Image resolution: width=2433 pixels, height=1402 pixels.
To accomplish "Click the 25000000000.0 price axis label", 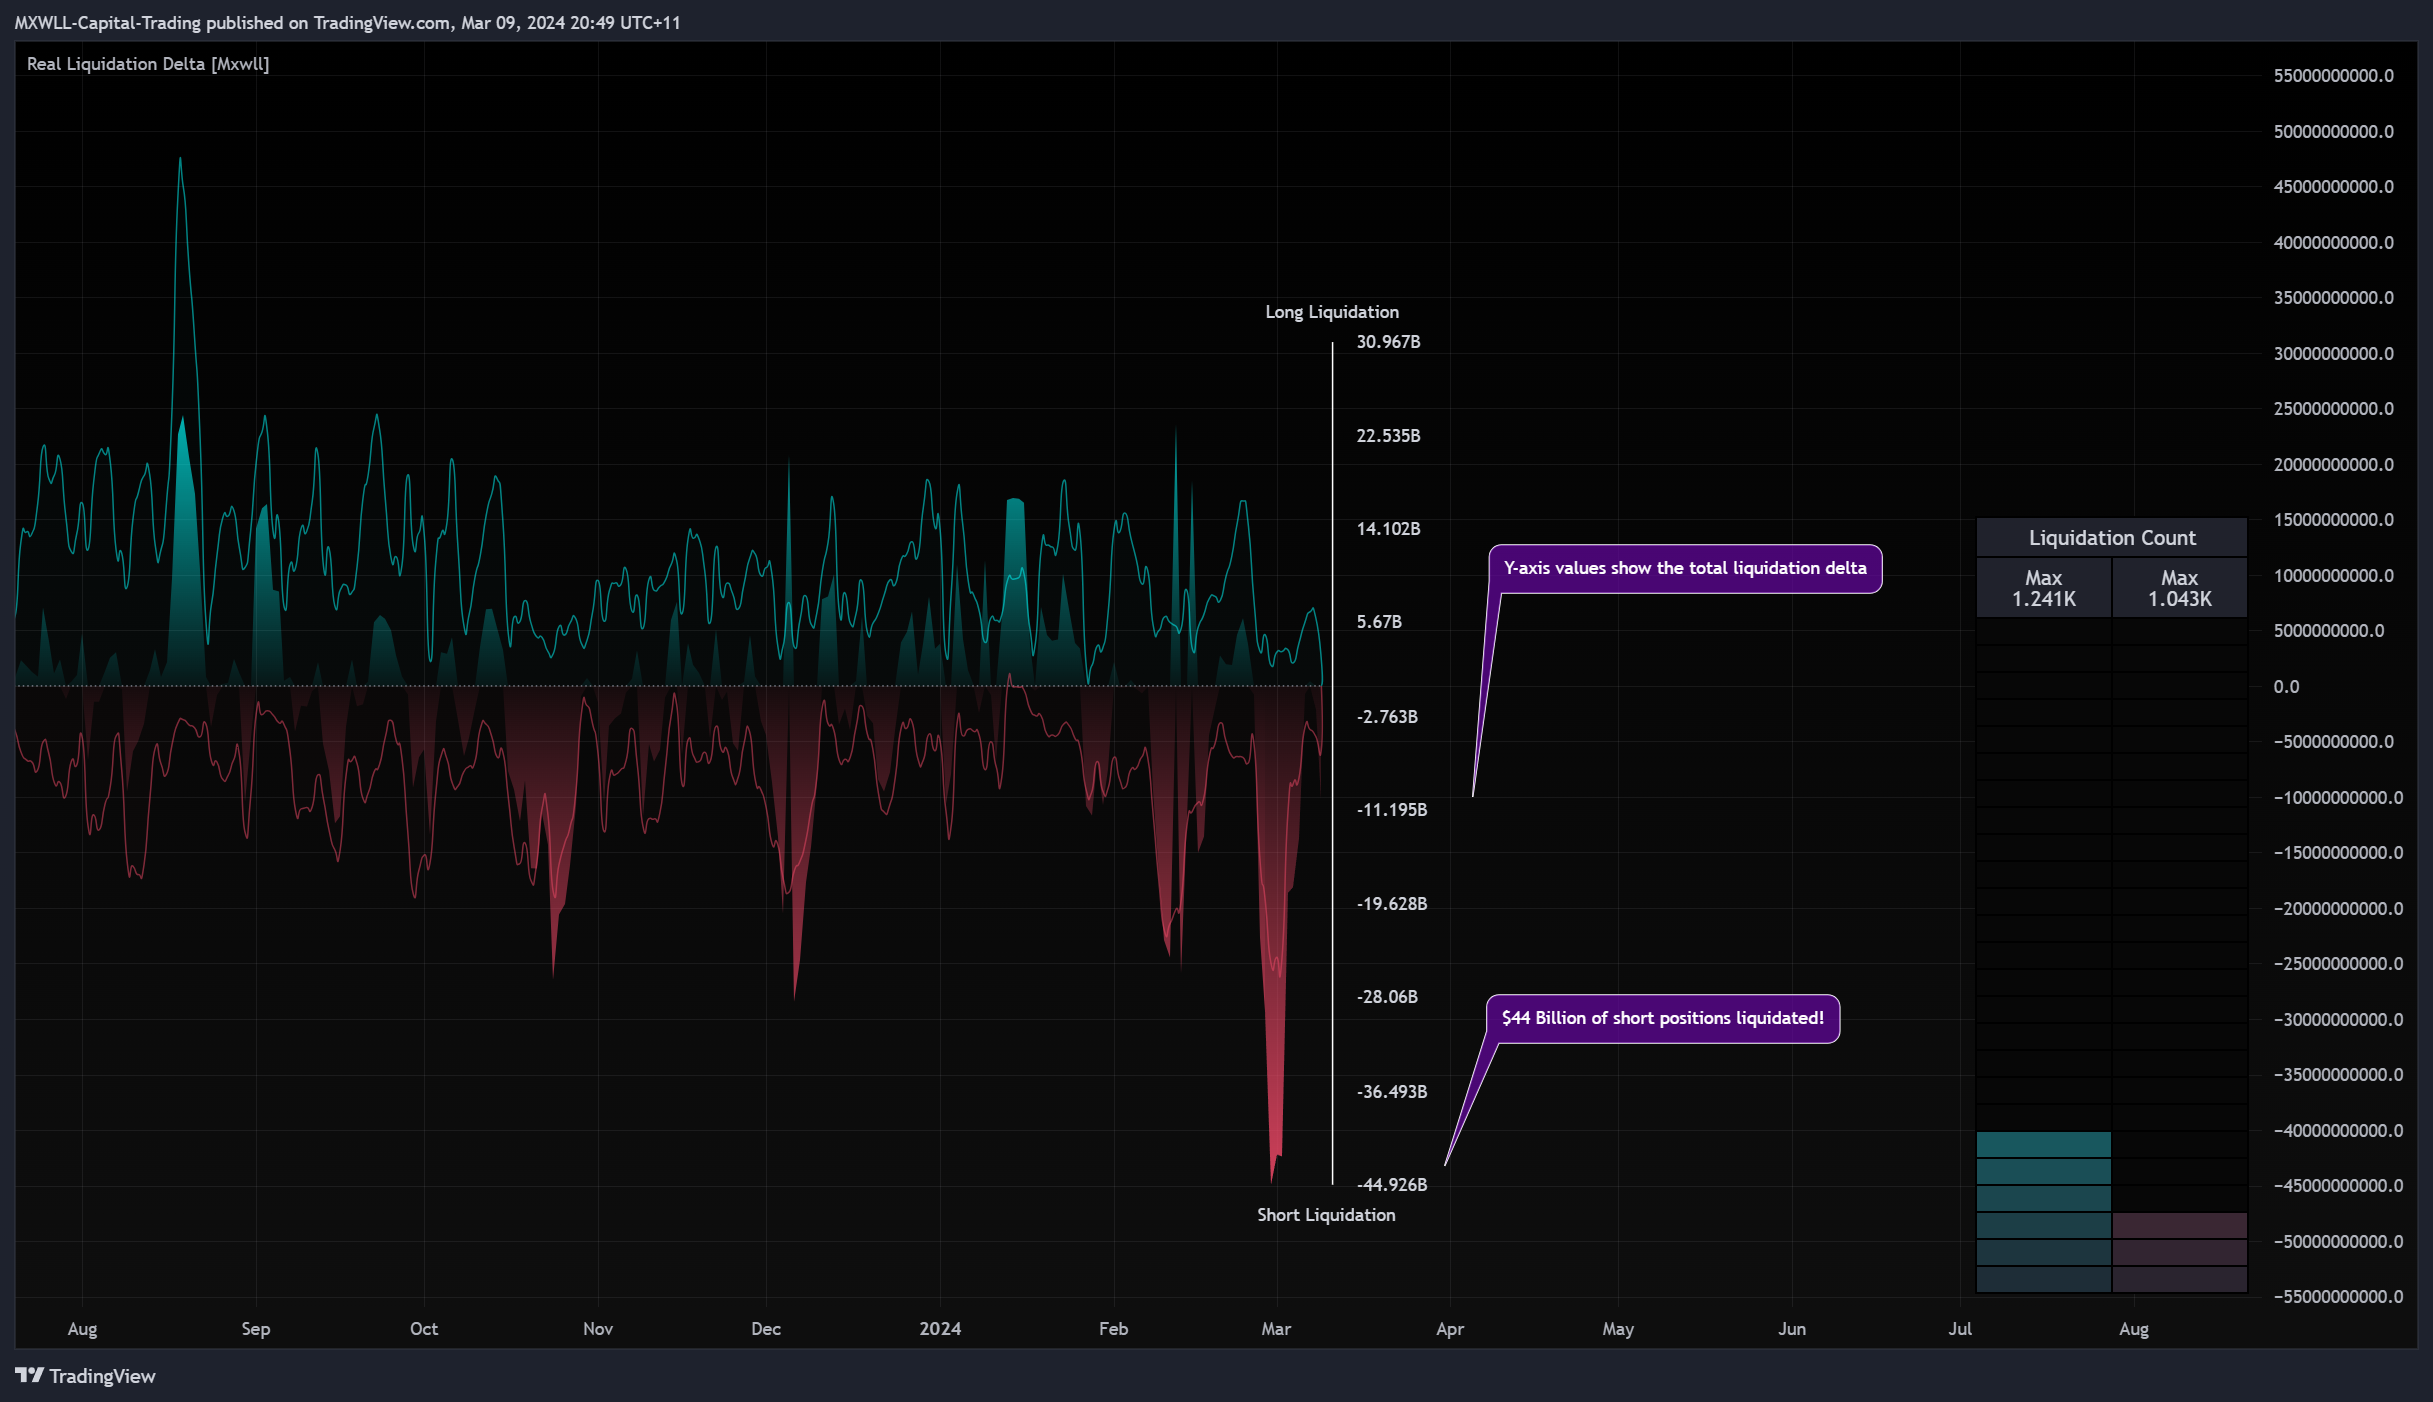I will click(x=2333, y=409).
